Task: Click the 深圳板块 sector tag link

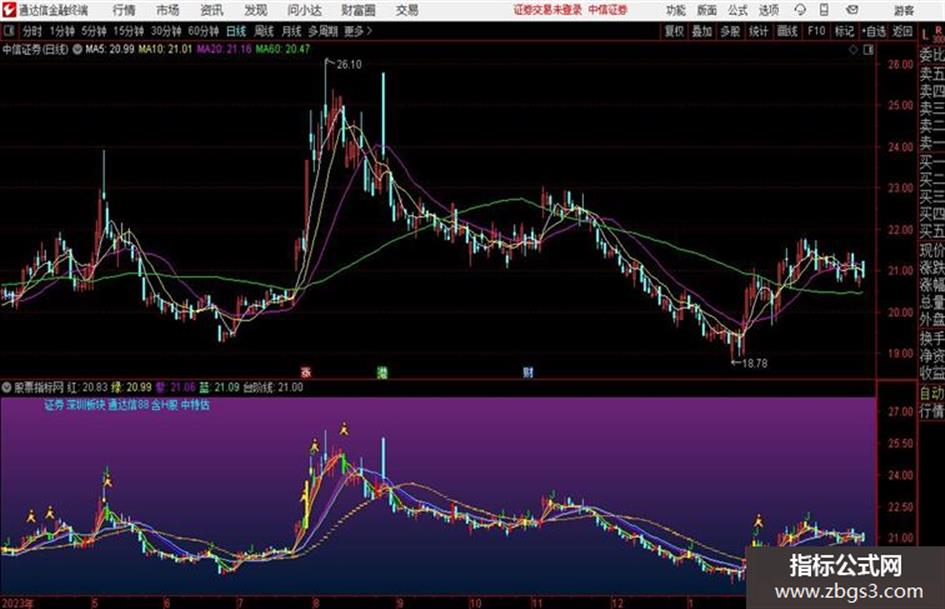Action: tap(86, 405)
